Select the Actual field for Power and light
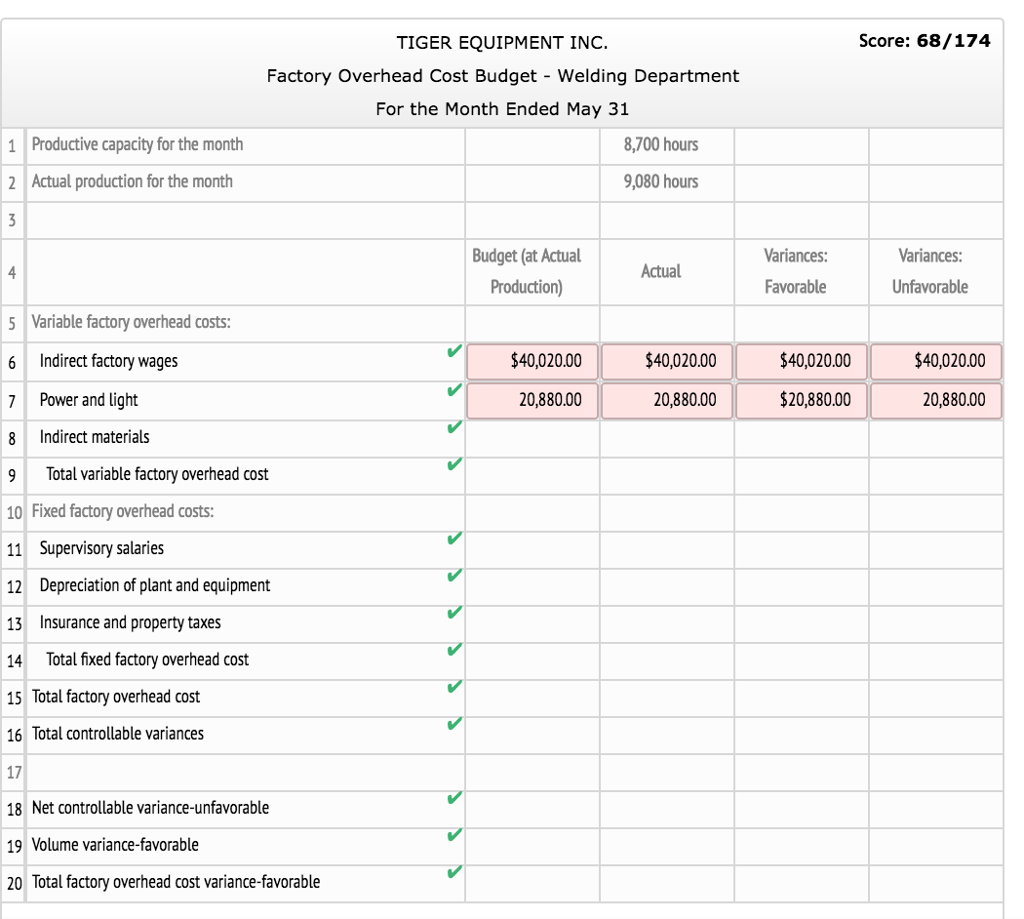This screenshot has width=1024, height=919. pos(667,400)
